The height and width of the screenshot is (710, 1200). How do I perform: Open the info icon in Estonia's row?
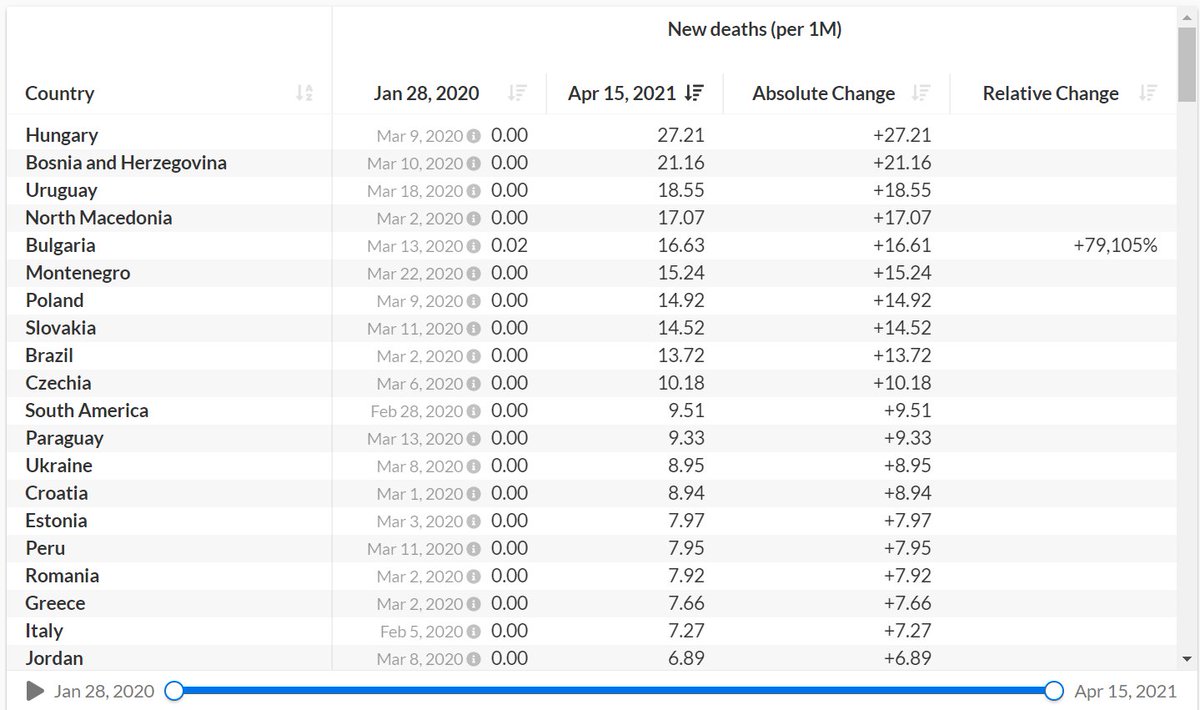coord(473,521)
